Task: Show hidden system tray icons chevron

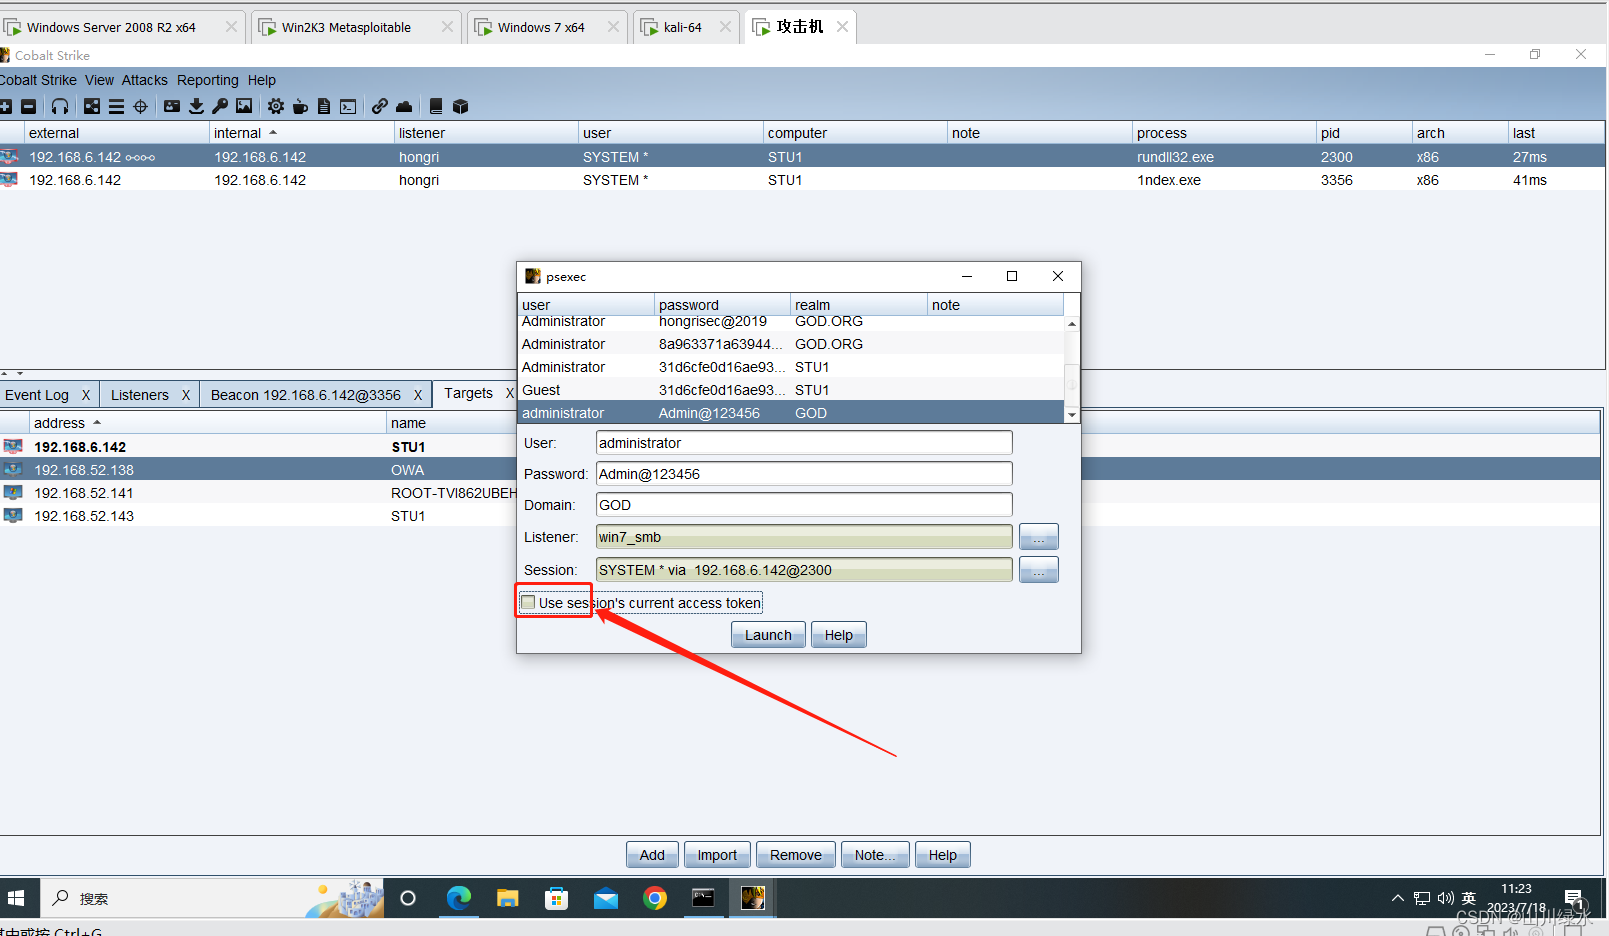Action: [1397, 898]
